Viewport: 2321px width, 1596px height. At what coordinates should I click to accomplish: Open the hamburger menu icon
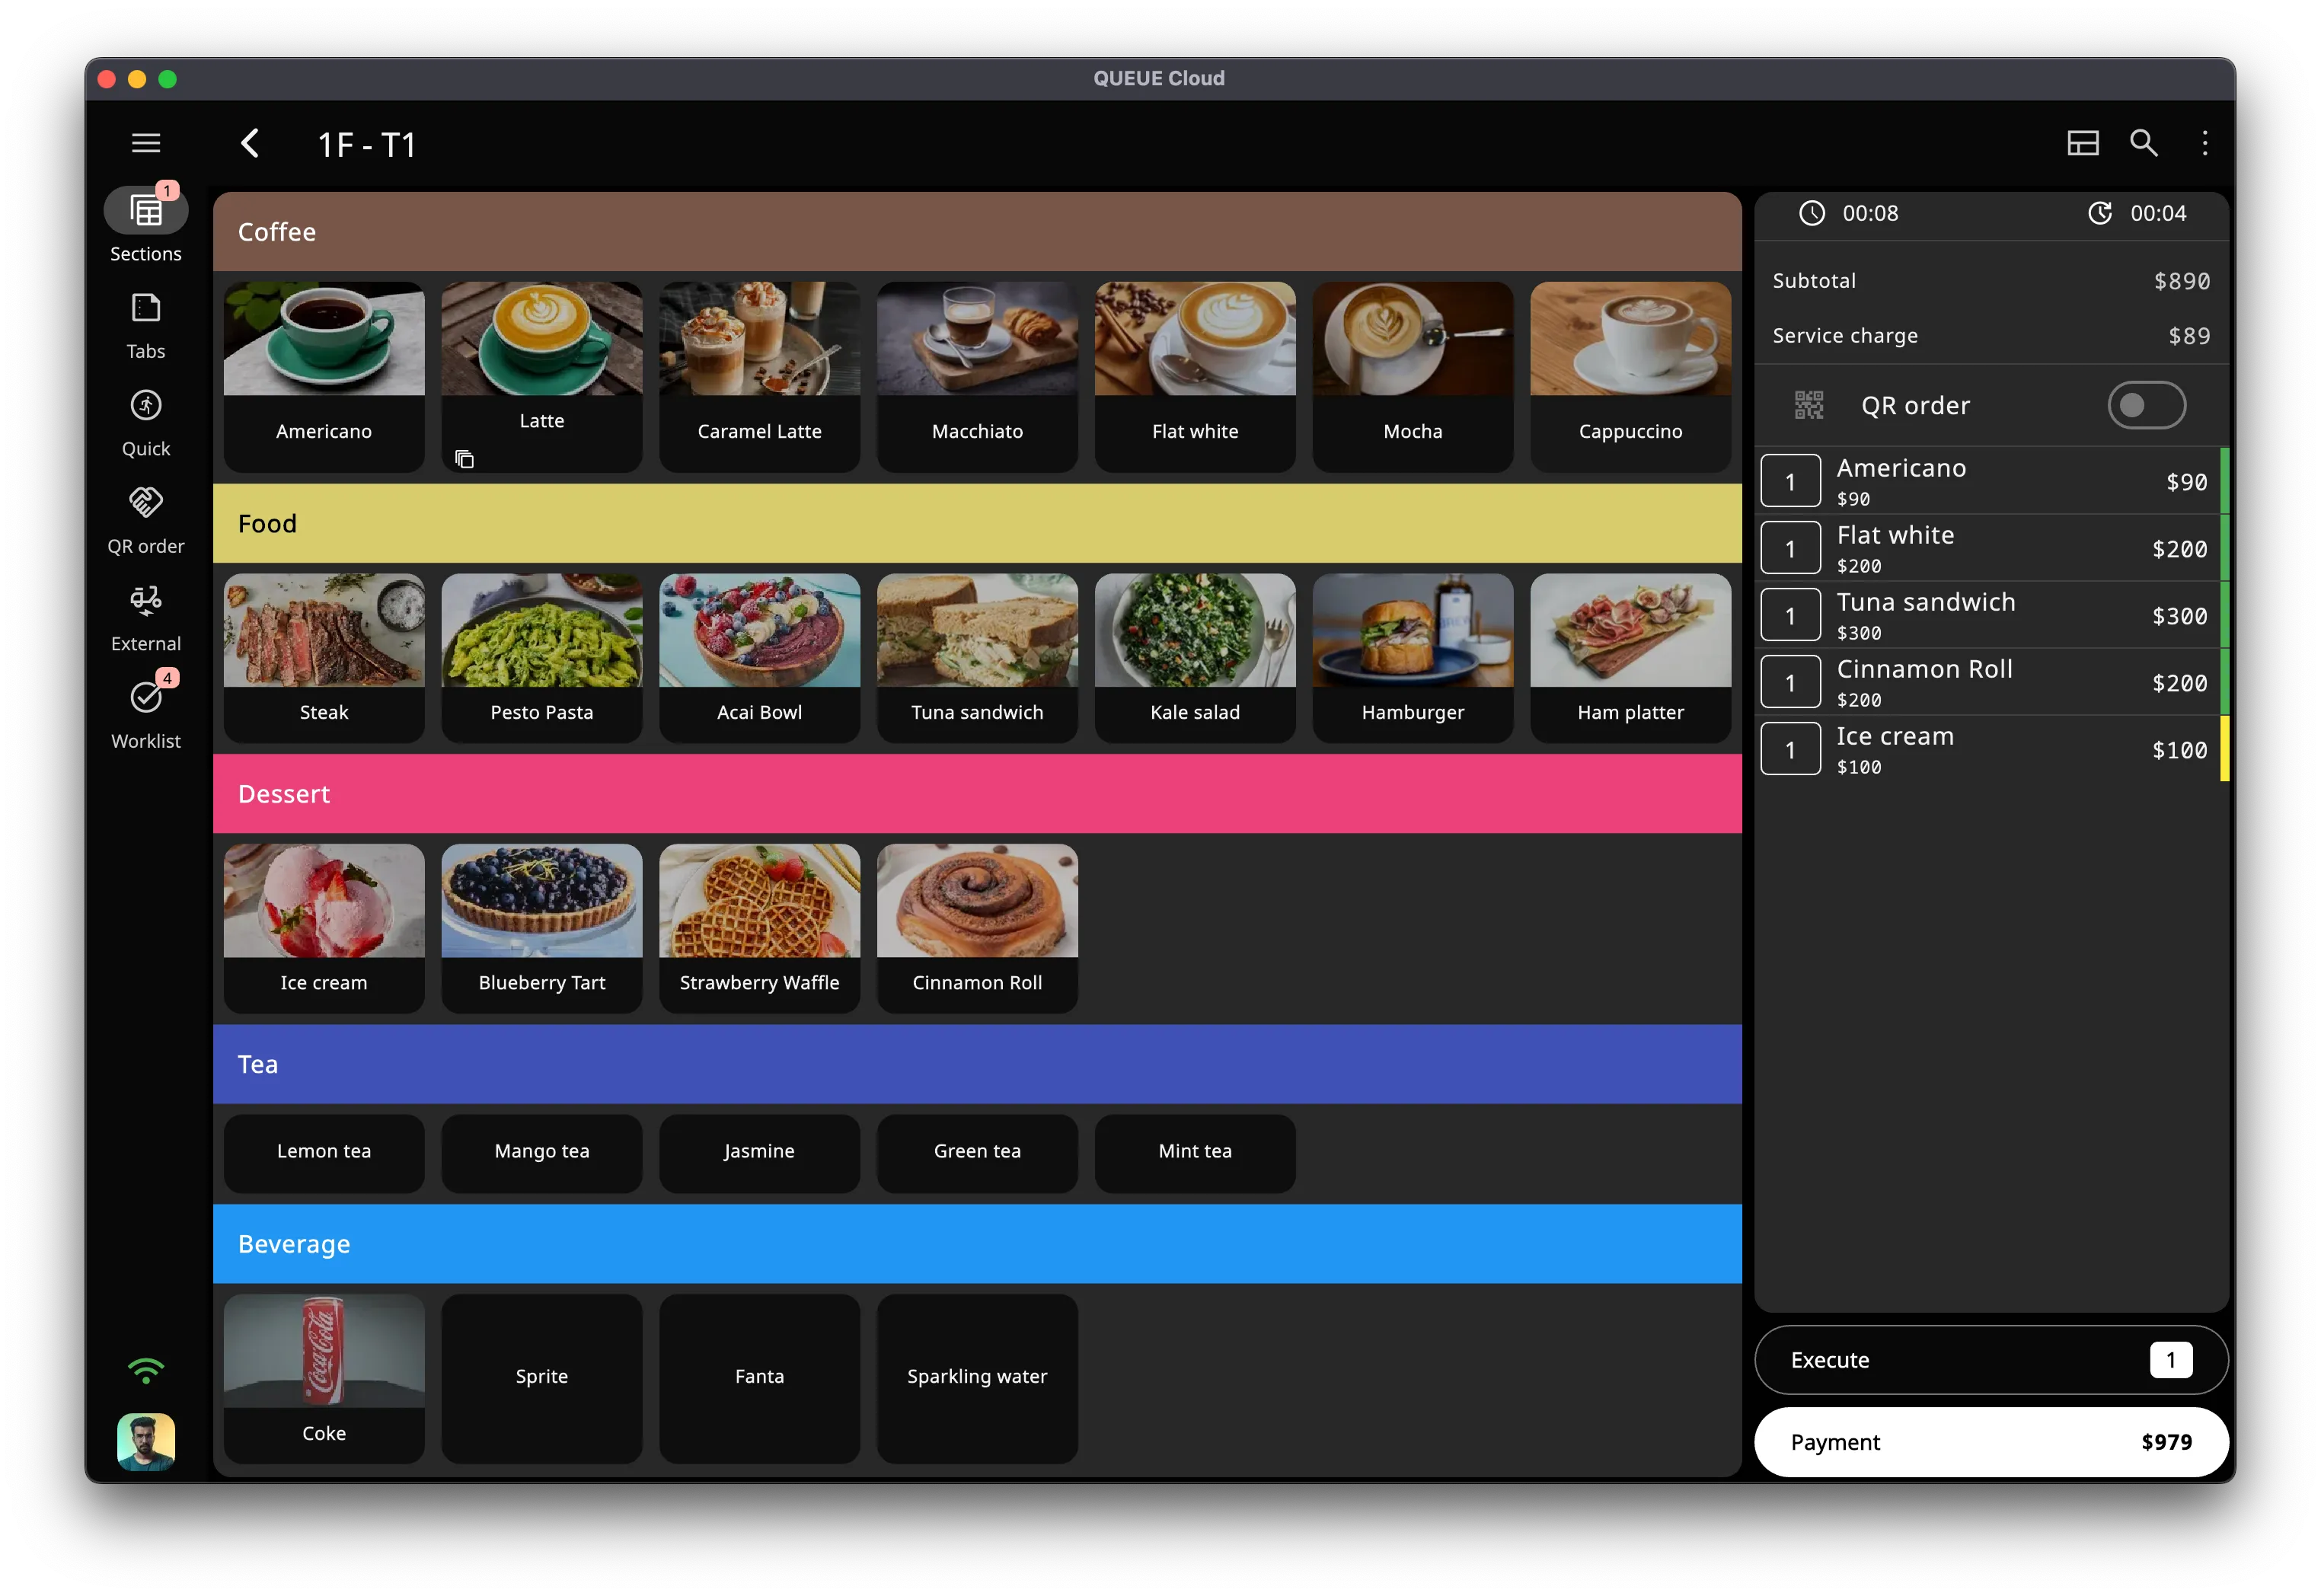(x=146, y=143)
